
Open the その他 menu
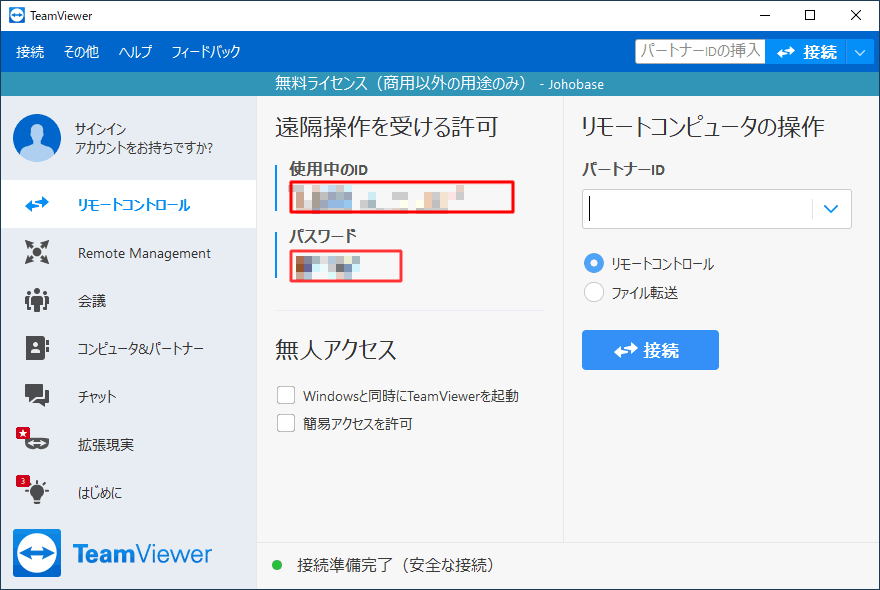(81, 52)
